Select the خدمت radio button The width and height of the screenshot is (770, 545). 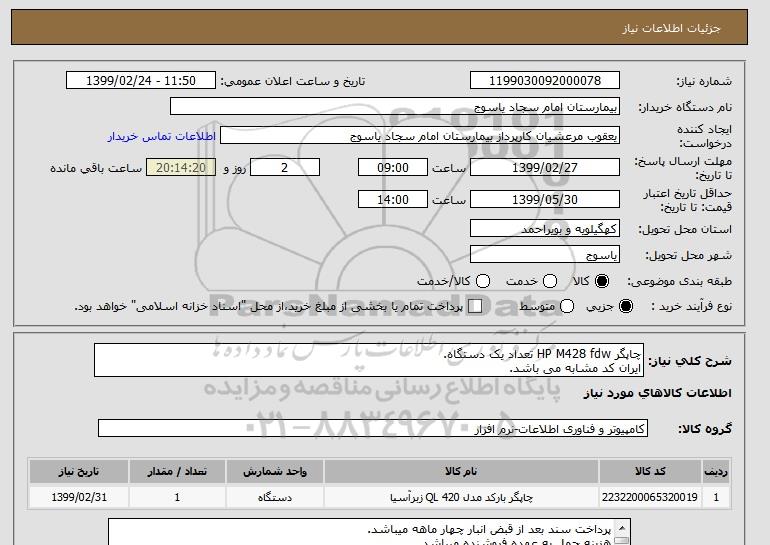(550, 281)
